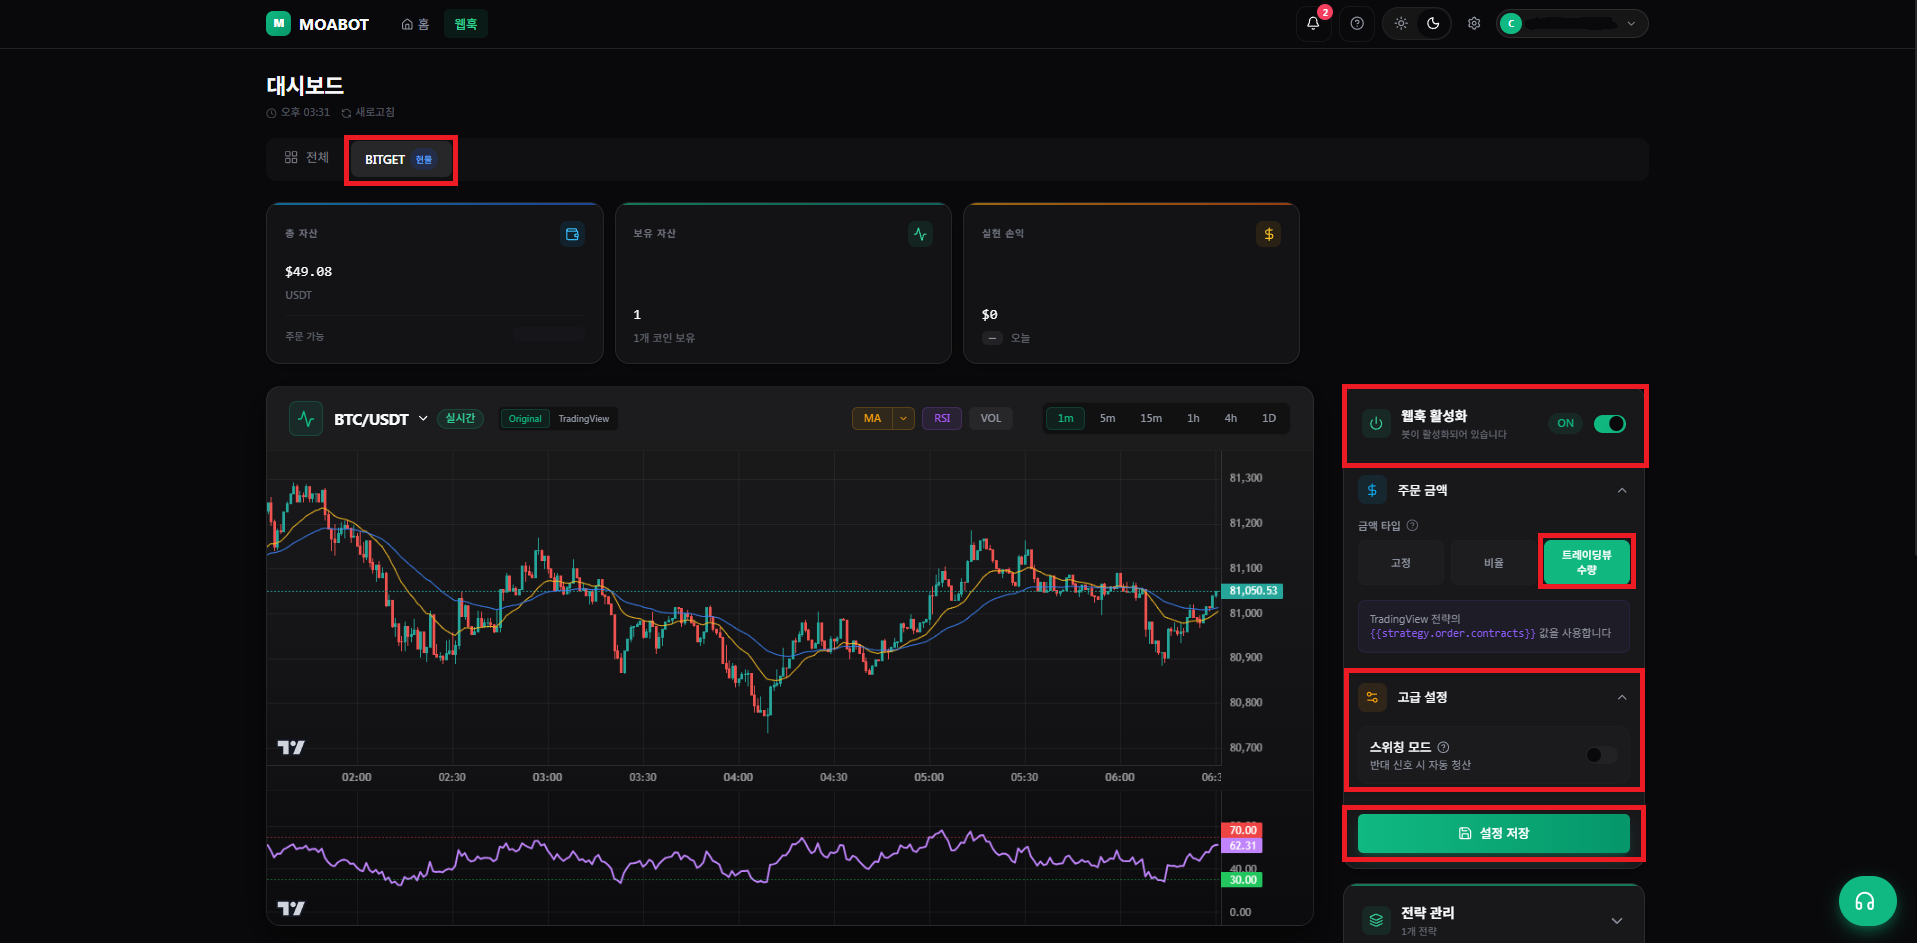
Task: Click the MOABOT logo icon
Action: 278,23
